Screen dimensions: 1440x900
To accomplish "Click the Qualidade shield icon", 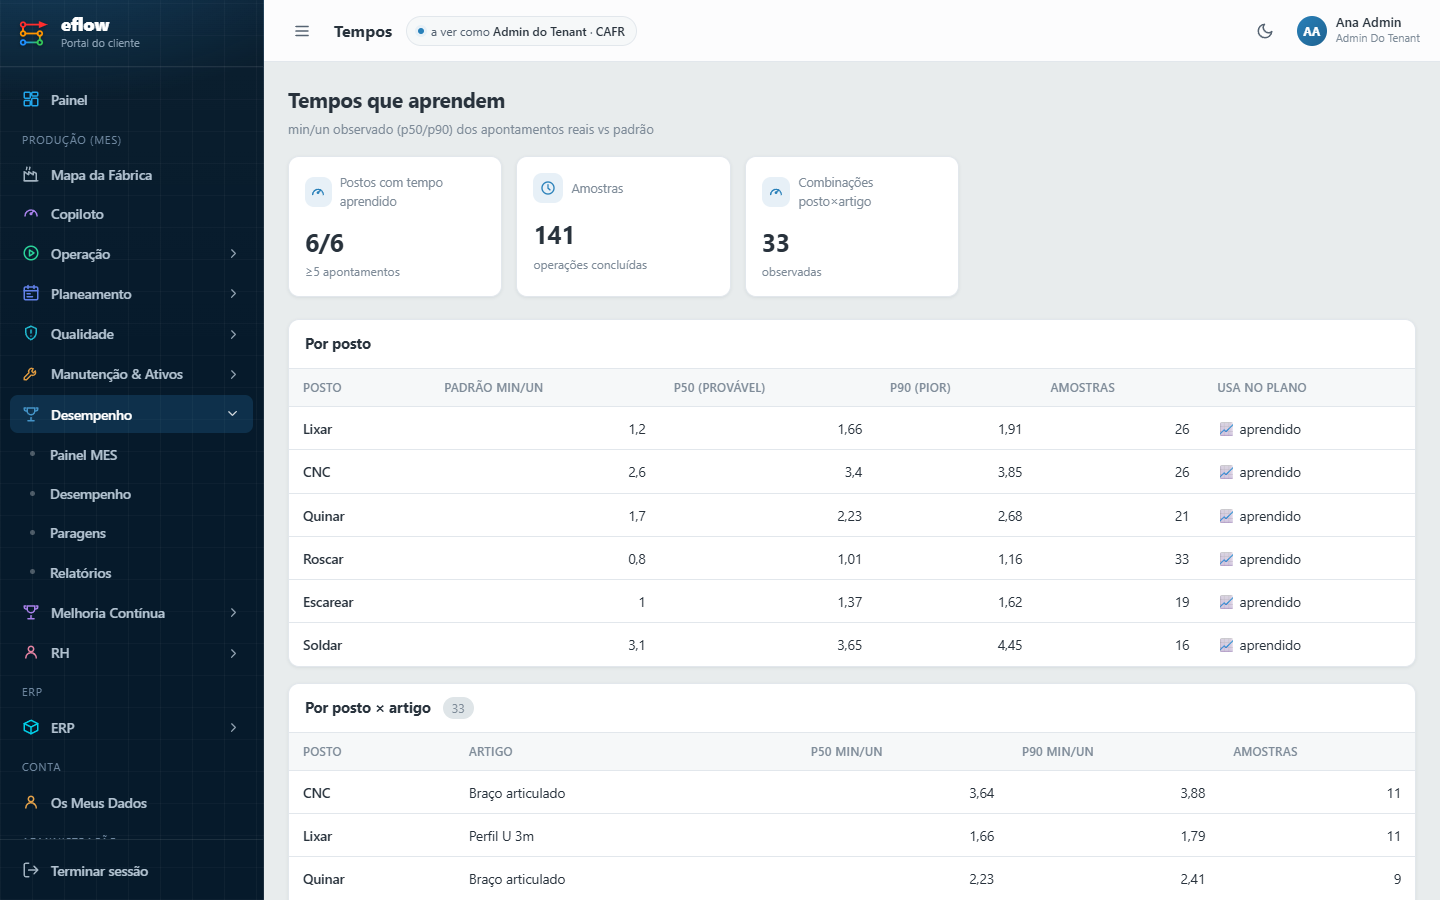I will coord(31,334).
